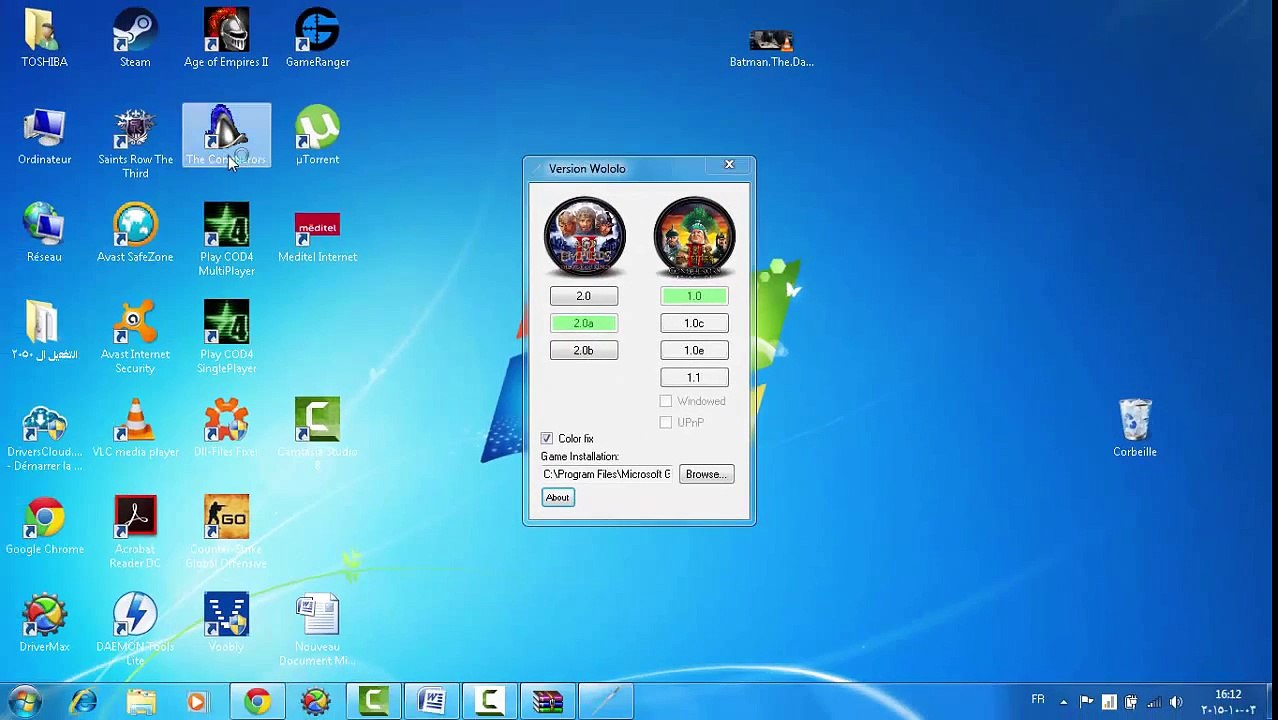
Task: Open the Windows Start menu
Action: [x=24, y=702]
